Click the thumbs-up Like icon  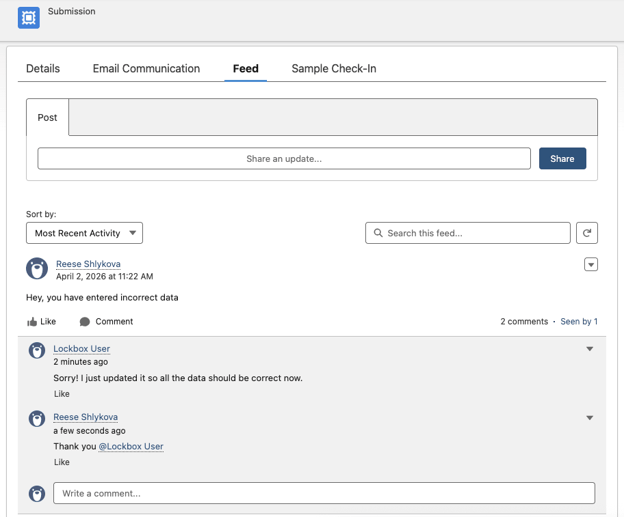pos(32,322)
